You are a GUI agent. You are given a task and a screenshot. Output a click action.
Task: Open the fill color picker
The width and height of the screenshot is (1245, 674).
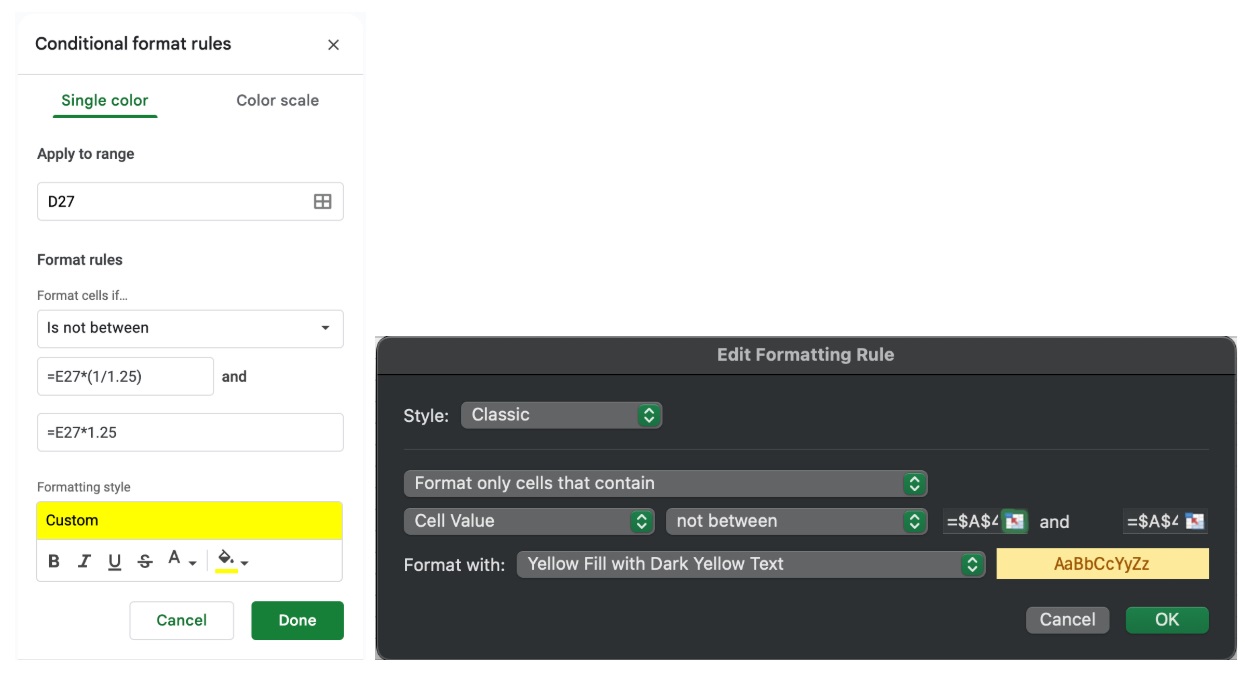click(232, 561)
